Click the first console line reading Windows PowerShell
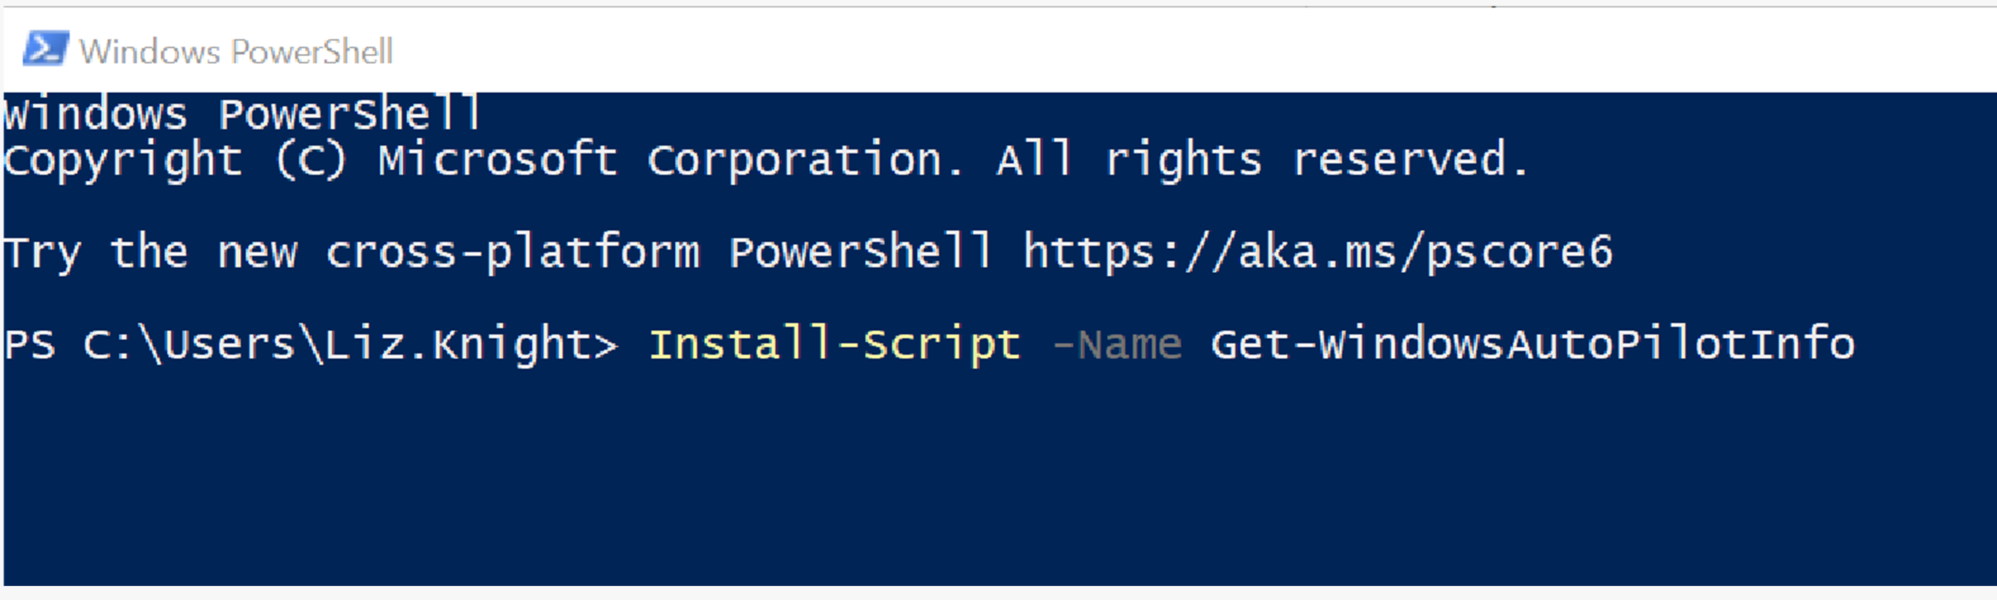1997x600 pixels. coord(242,115)
